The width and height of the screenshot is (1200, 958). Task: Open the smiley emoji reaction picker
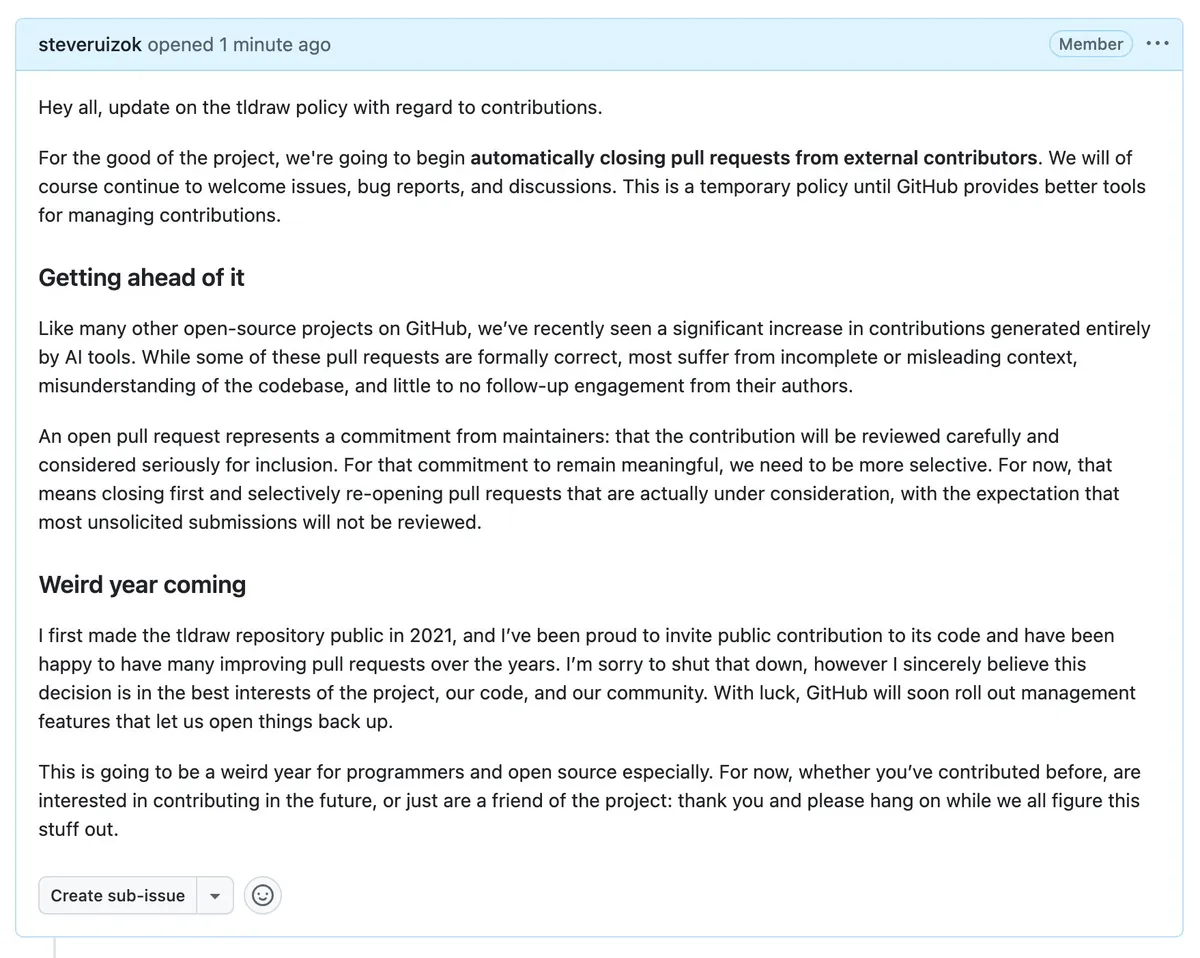(x=263, y=895)
